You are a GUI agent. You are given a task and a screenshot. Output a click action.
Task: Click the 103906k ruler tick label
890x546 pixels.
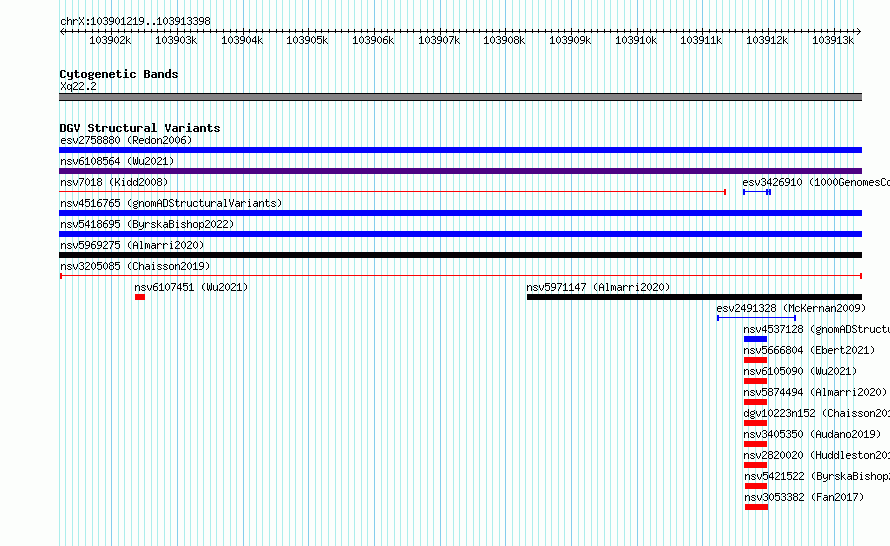point(373,40)
